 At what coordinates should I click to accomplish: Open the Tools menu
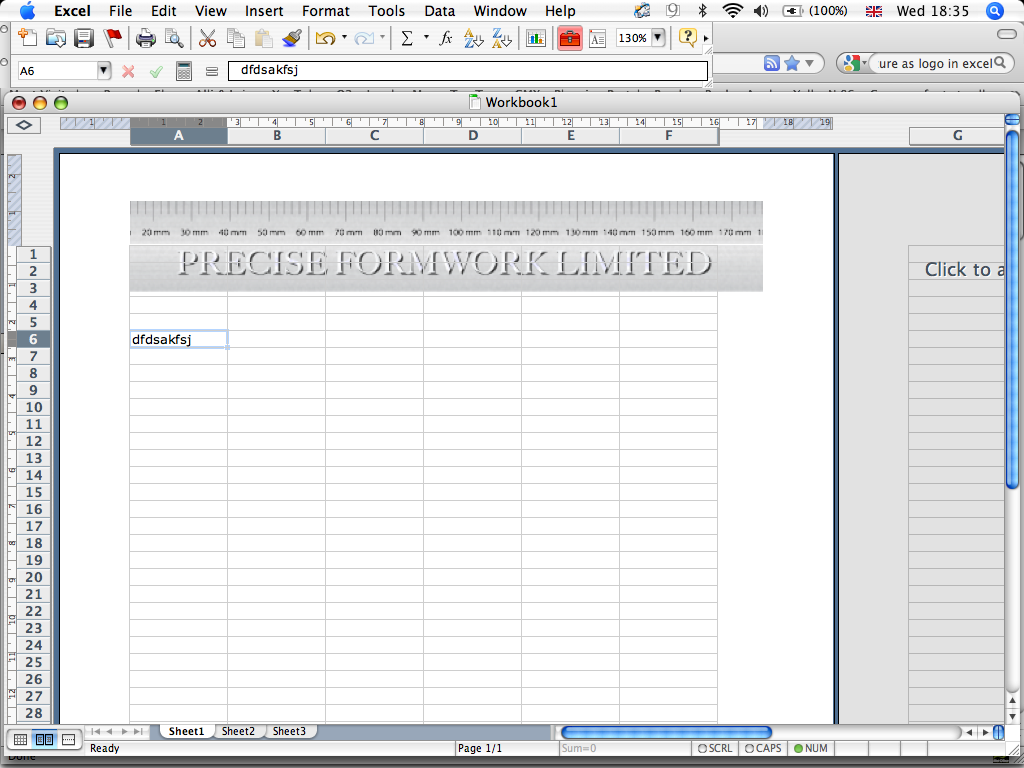pyautogui.click(x=387, y=11)
